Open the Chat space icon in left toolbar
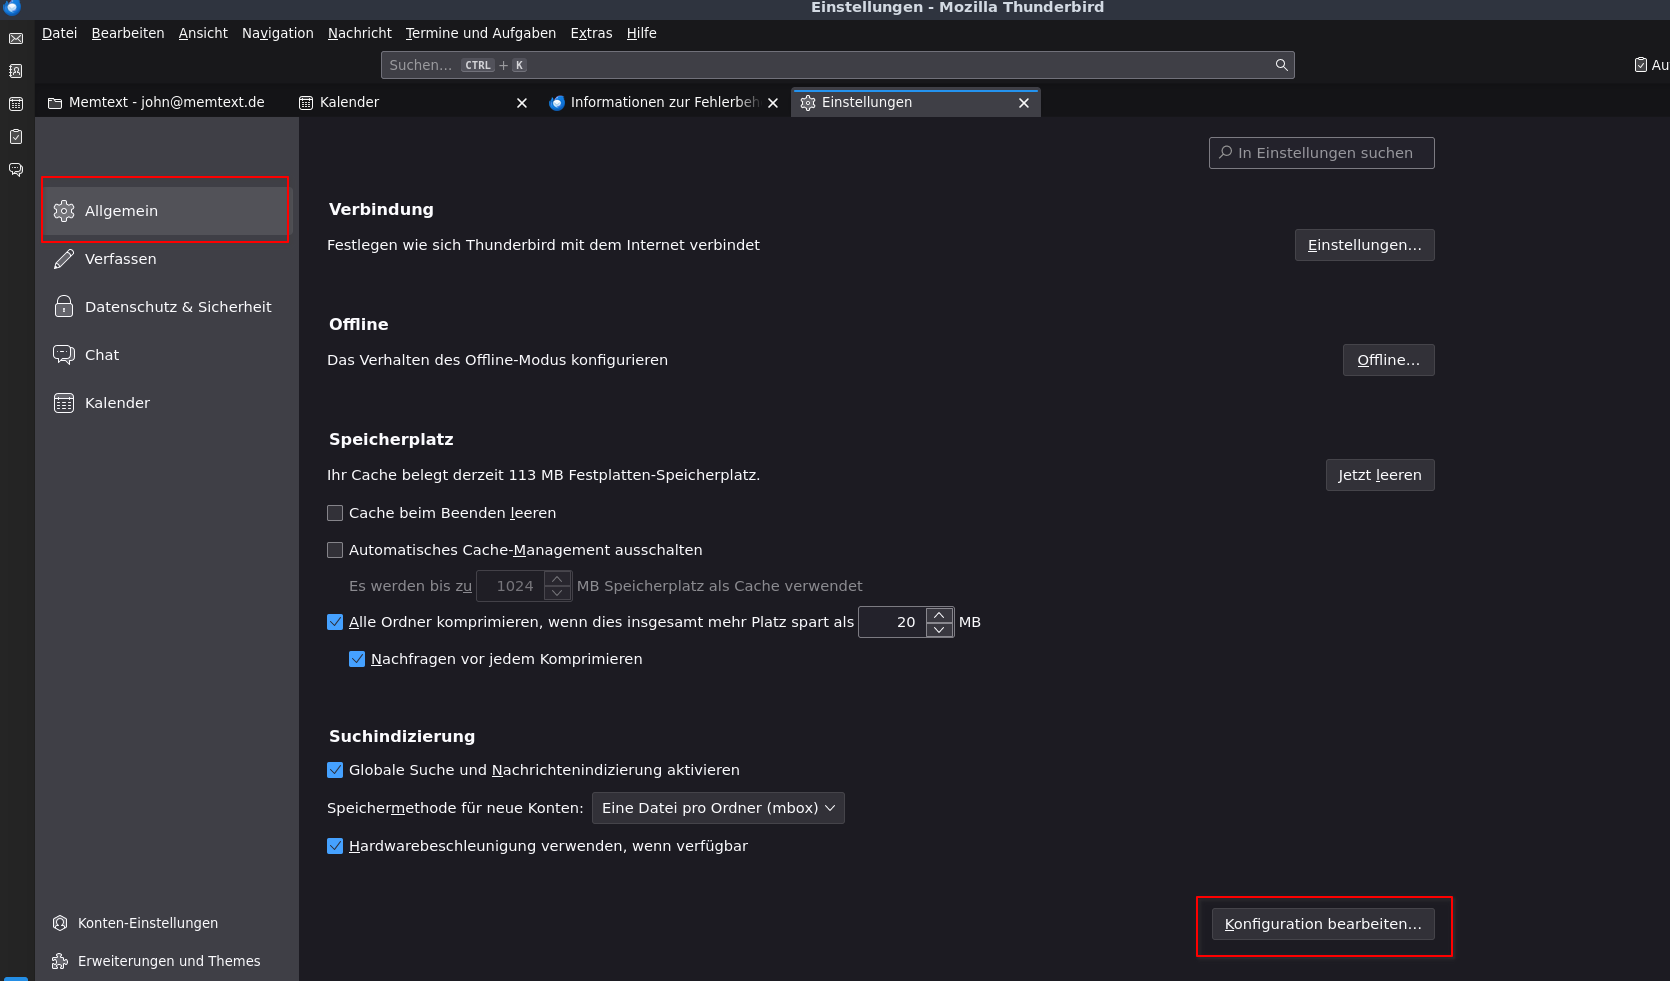The image size is (1670, 981). (16, 170)
